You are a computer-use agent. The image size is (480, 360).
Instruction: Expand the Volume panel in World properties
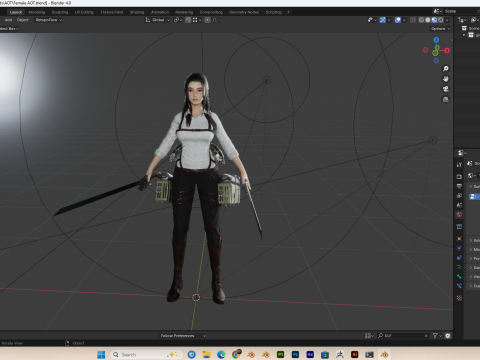pos(474,240)
